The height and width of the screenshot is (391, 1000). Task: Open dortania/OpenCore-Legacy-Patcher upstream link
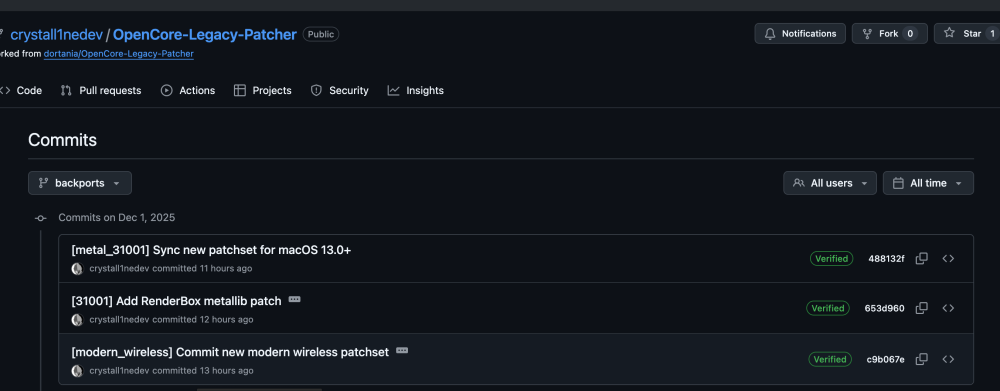click(x=119, y=54)
